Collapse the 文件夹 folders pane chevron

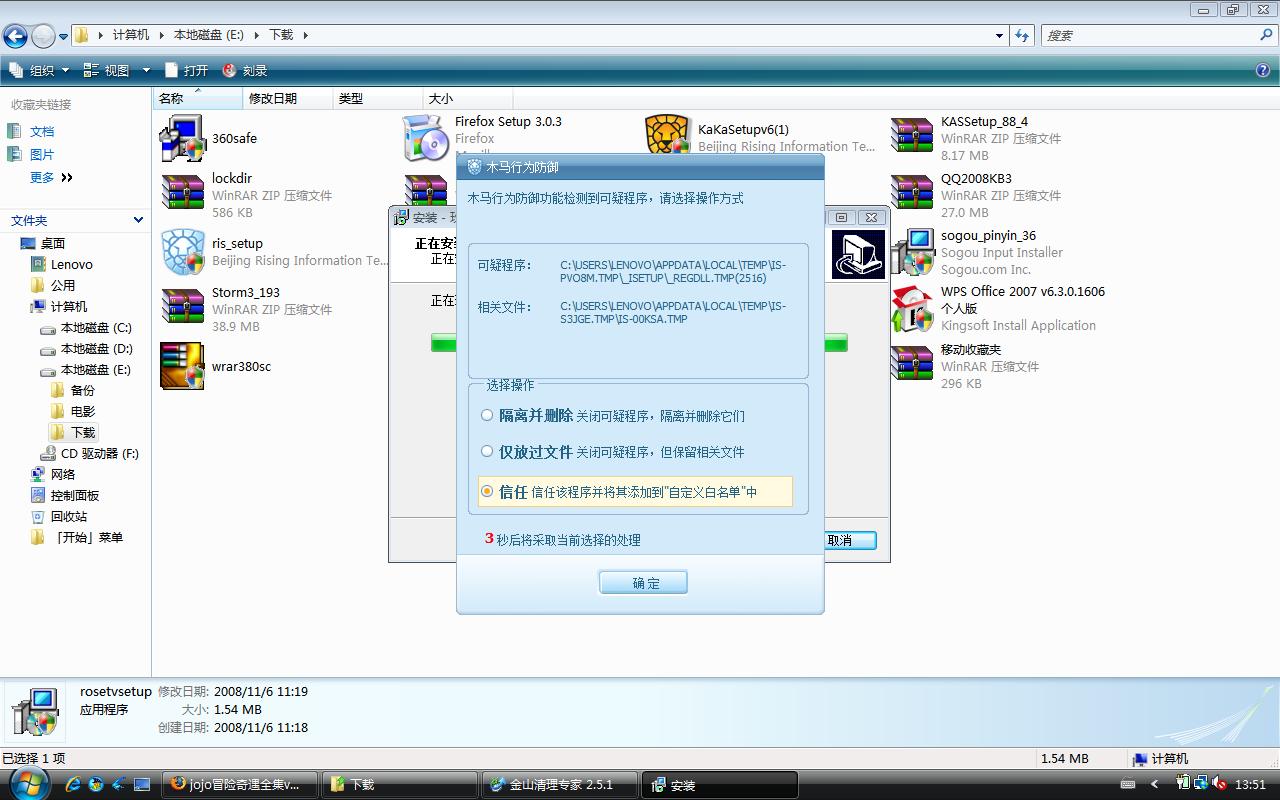click(x=138, y=220)
